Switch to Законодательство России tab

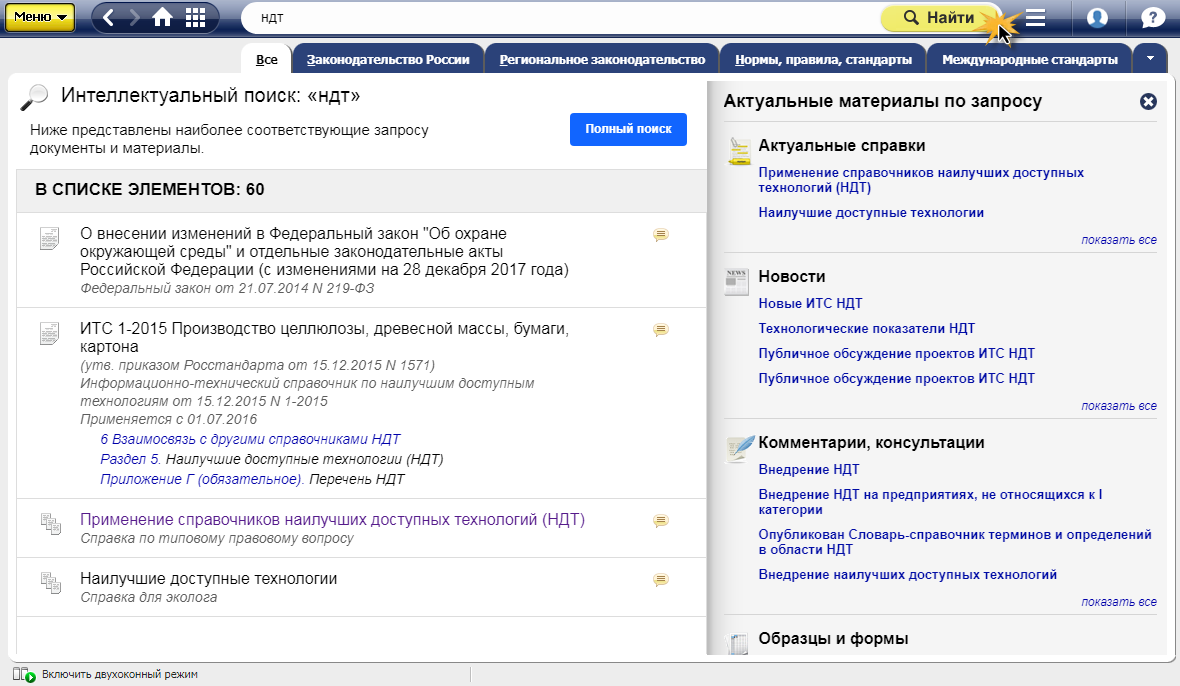pyautogui.click(x=388, y=60)
